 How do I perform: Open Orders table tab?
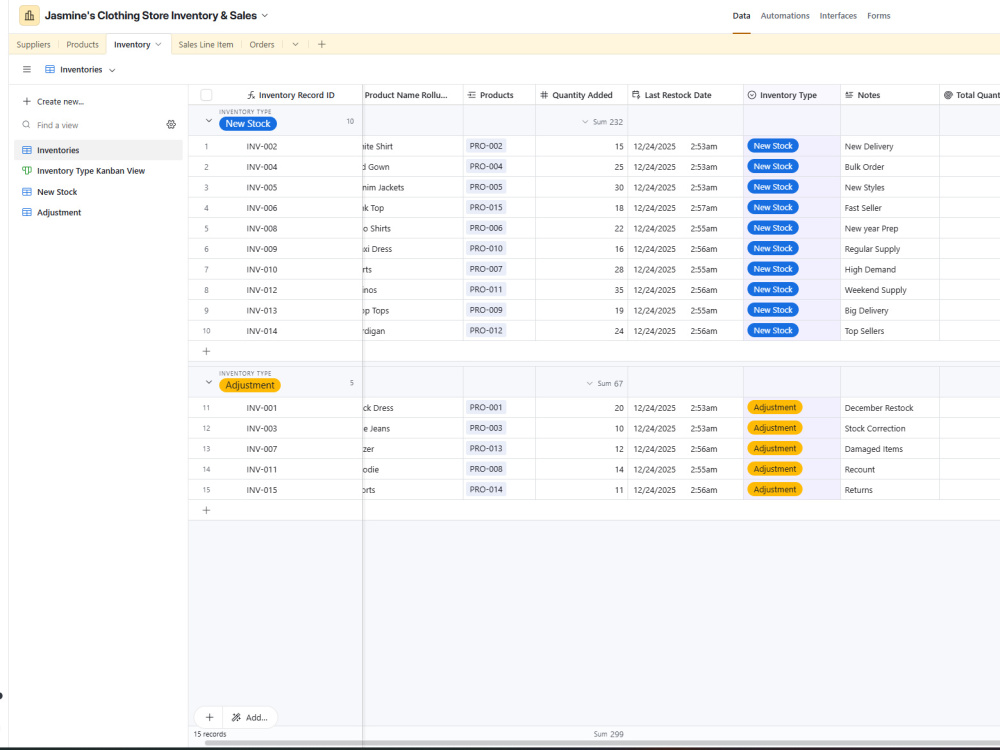(x=261, y=45)
